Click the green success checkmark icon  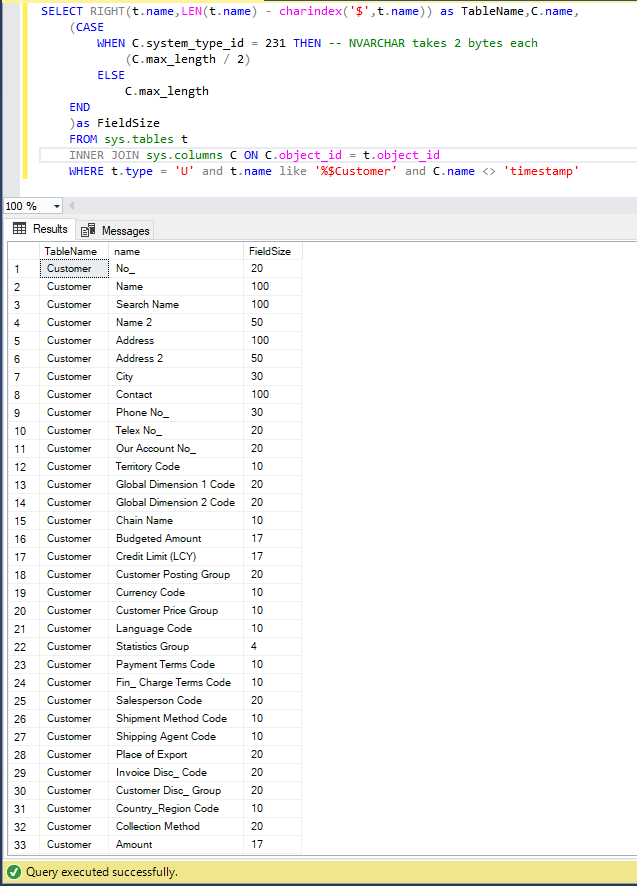15,872
